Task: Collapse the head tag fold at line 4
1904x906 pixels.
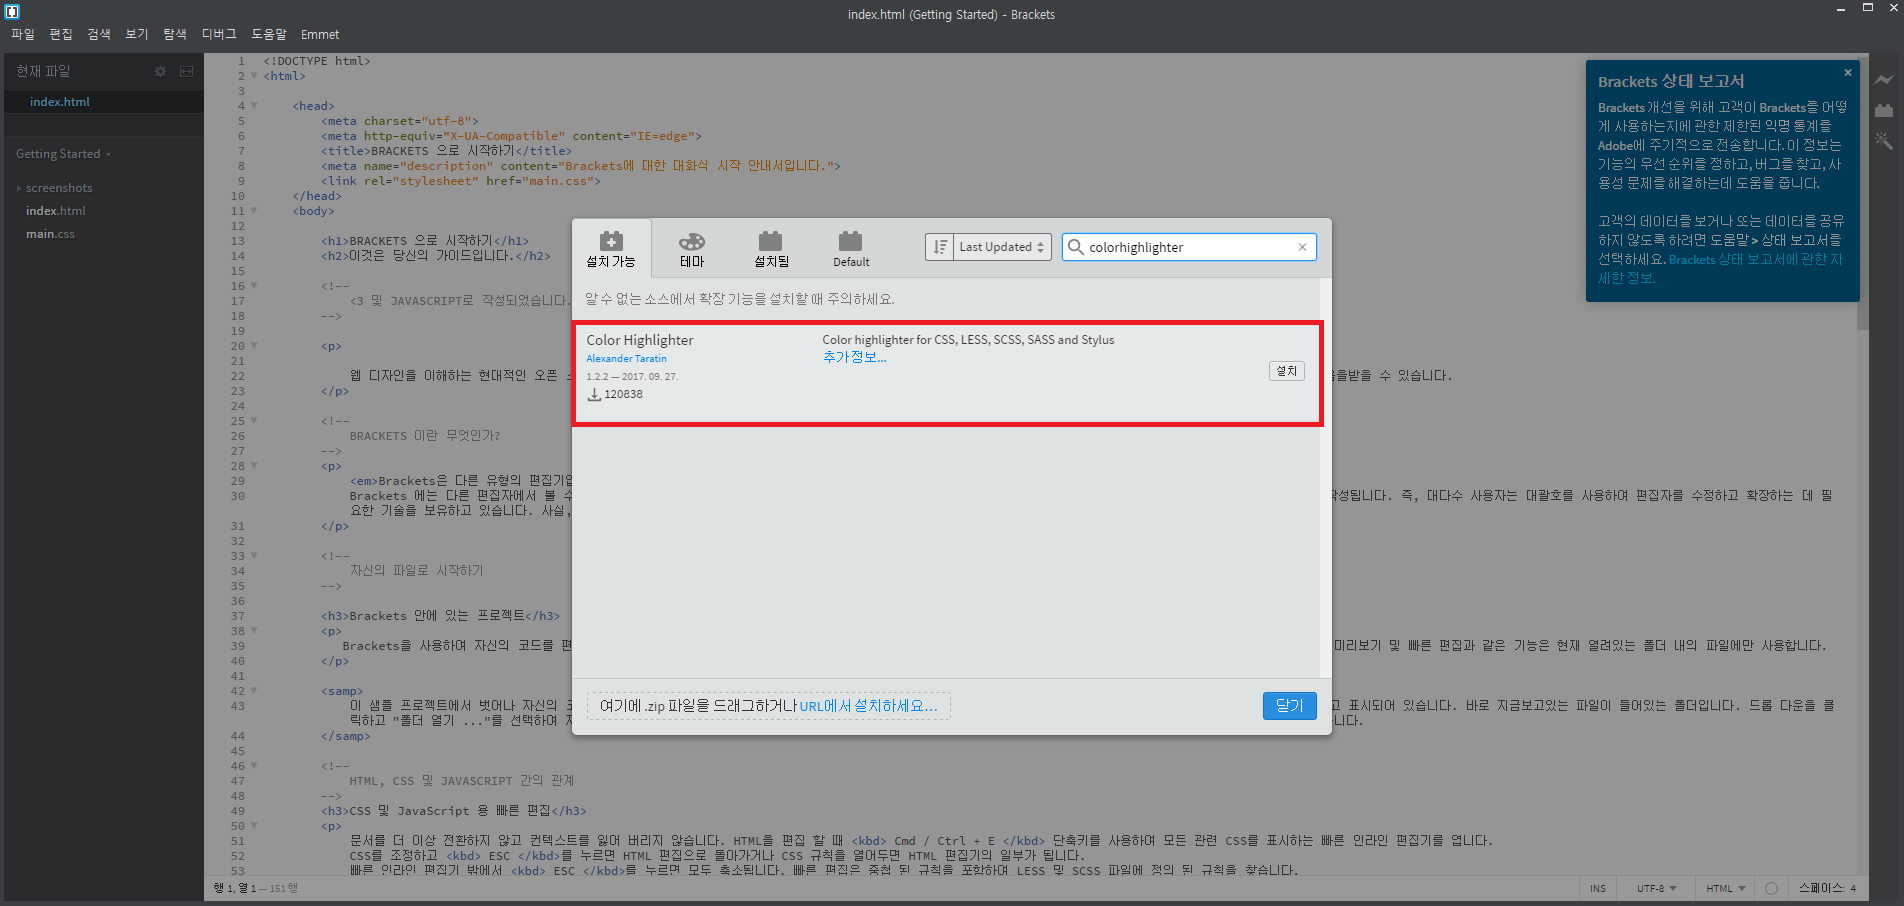Action: (x=254, y=106)
